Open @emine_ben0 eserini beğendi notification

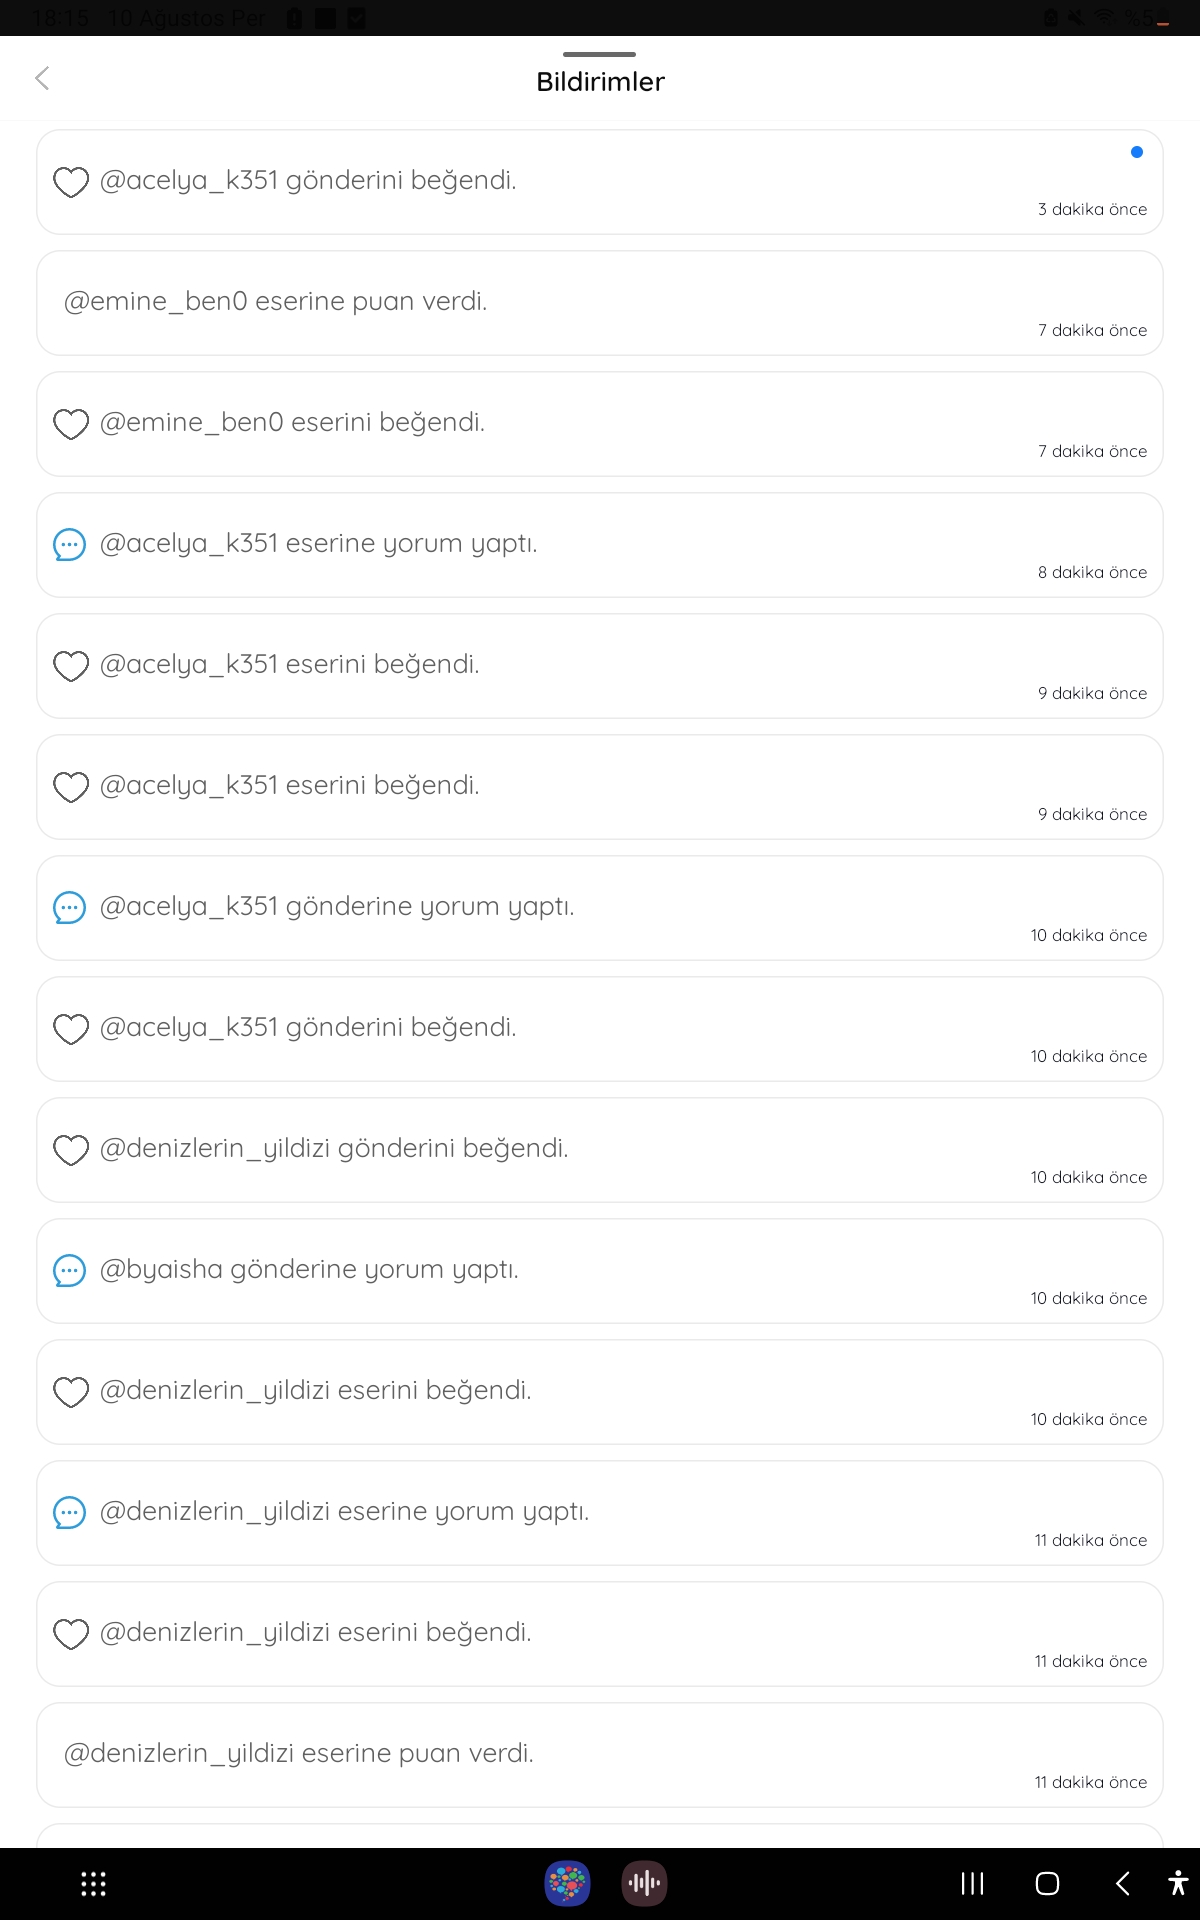coord(600,424)
